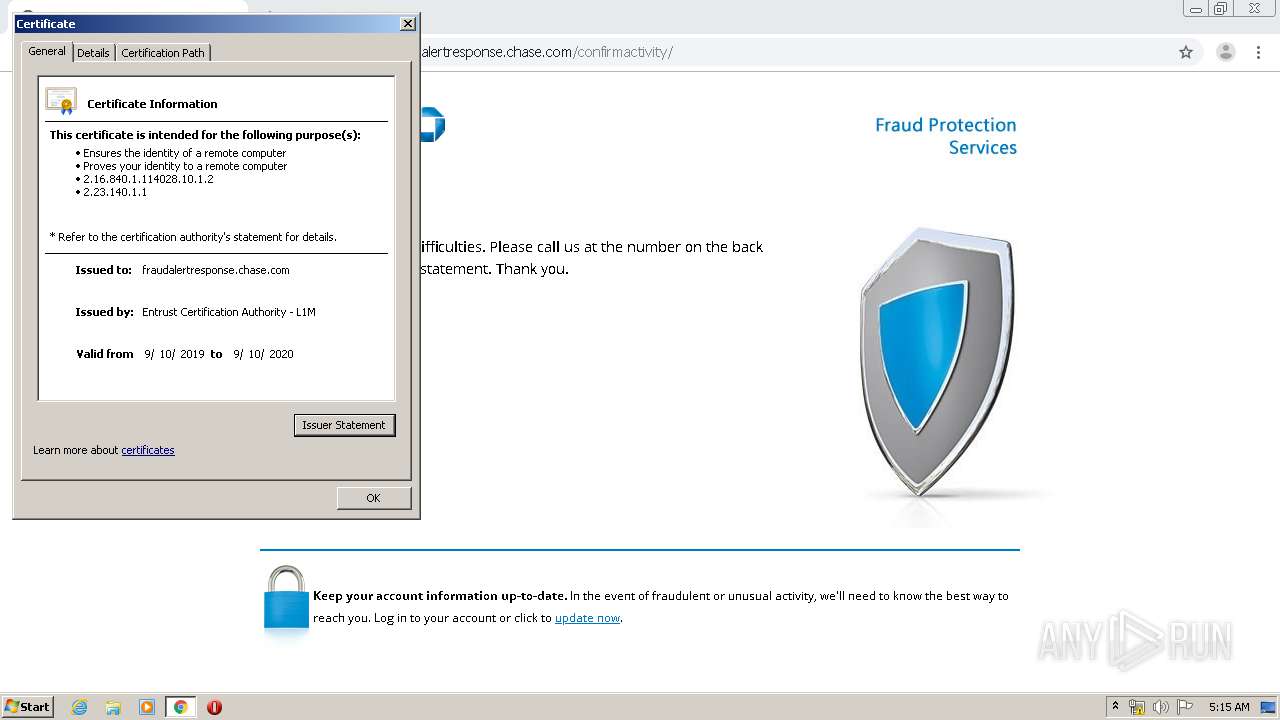Click the Chase octagon logo
The image size is (1280, 720).
[x=433, y=125]
